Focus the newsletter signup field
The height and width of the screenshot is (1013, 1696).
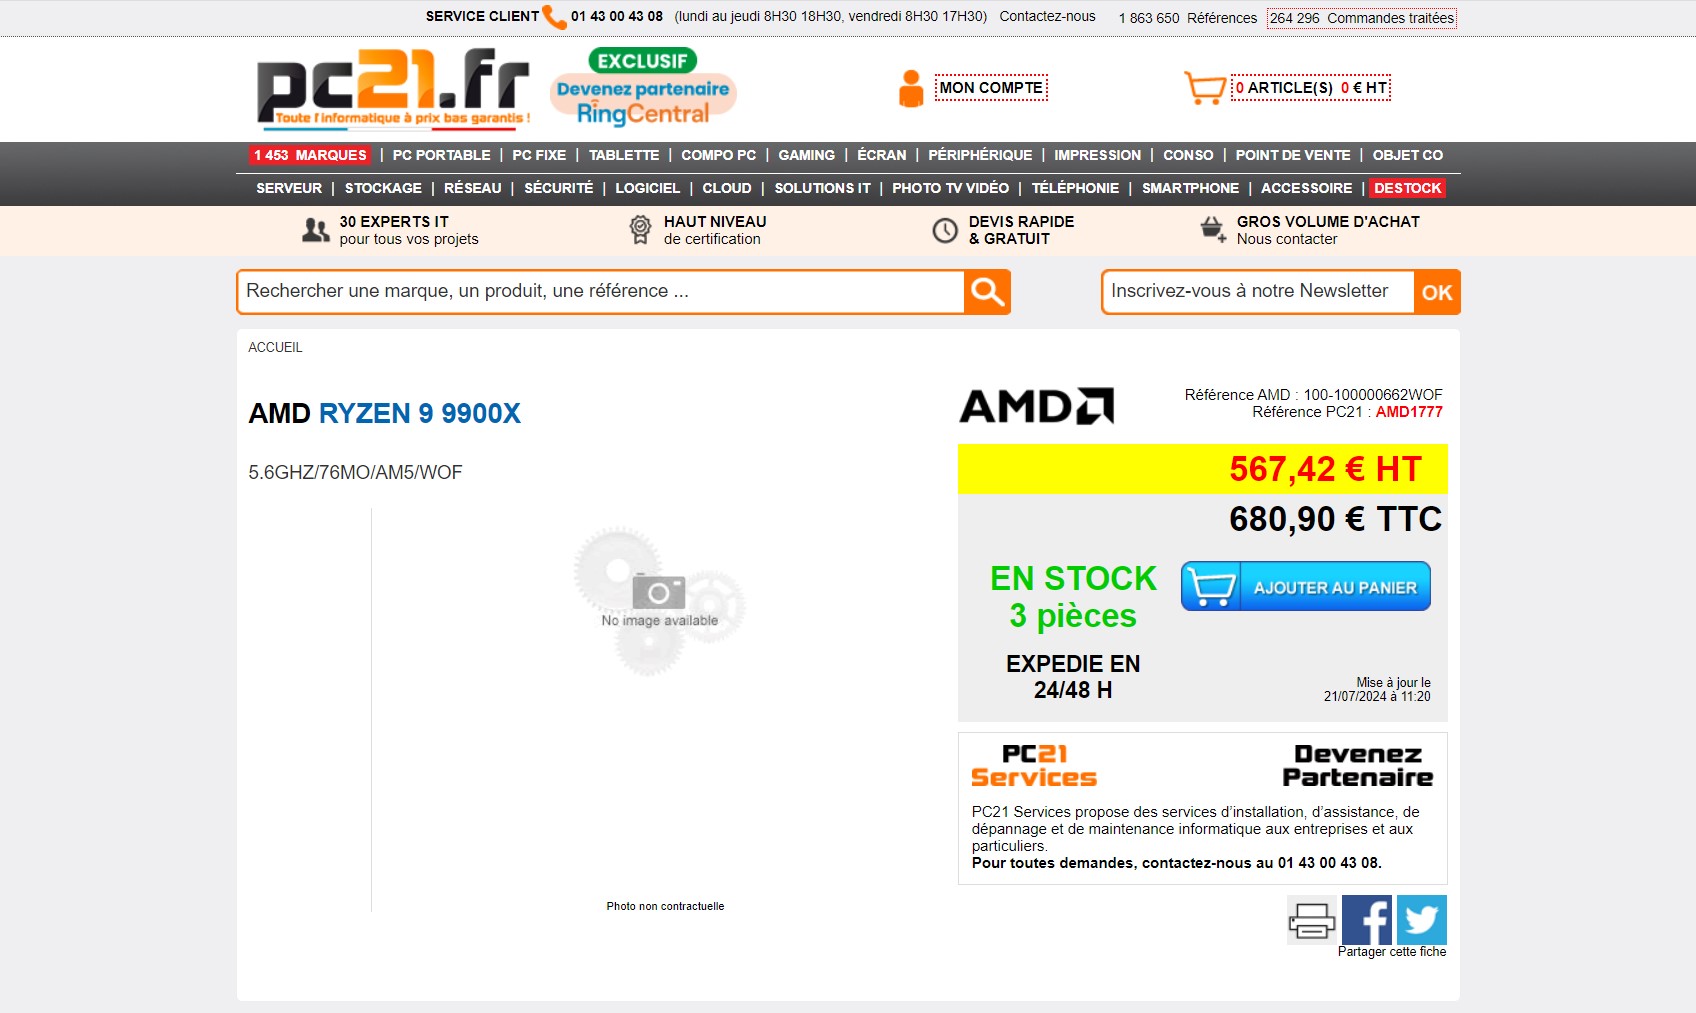tap(1258, 292)
